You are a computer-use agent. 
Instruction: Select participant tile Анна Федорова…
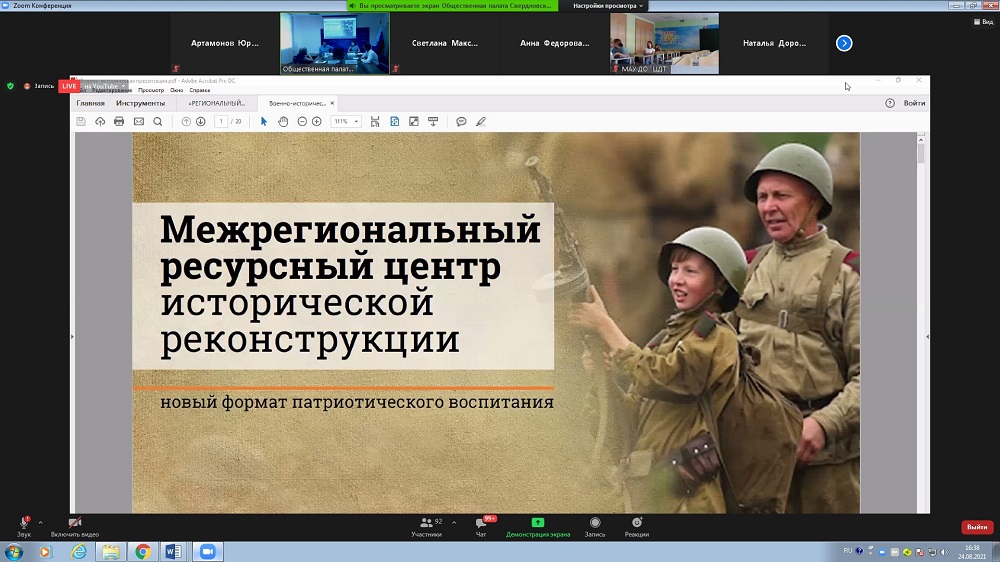tap(554, 43)
